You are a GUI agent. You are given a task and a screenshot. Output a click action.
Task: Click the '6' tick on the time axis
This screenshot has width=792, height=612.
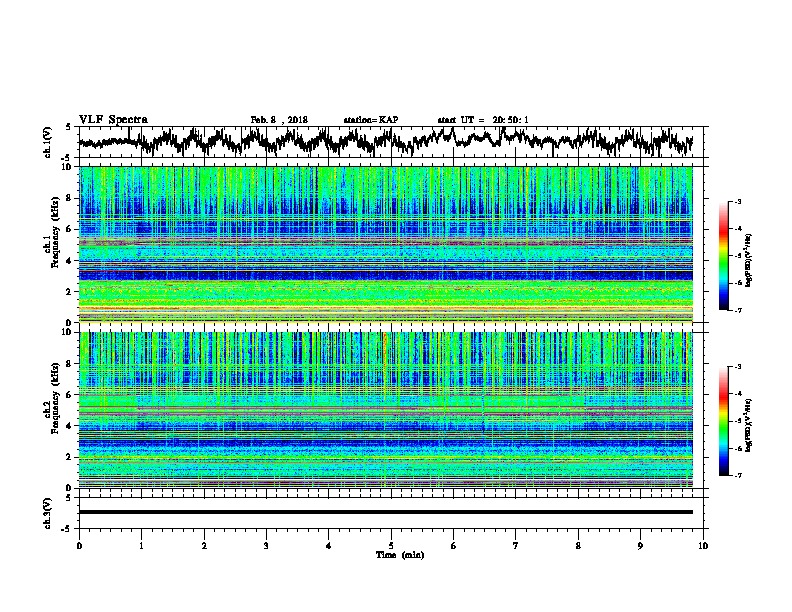454,546
